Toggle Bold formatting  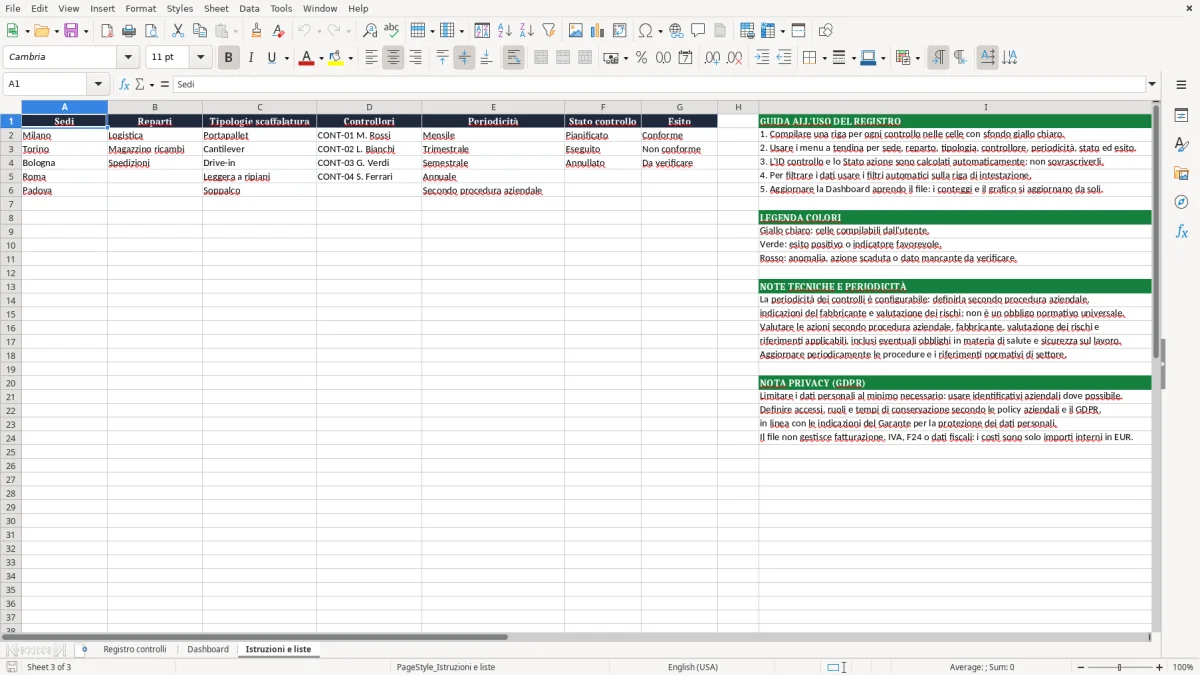point(228,58)
